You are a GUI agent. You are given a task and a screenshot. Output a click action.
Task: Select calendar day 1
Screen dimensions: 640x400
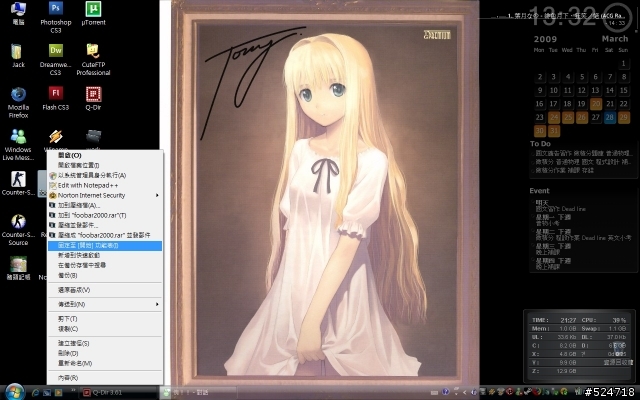[x=623, y=63]
